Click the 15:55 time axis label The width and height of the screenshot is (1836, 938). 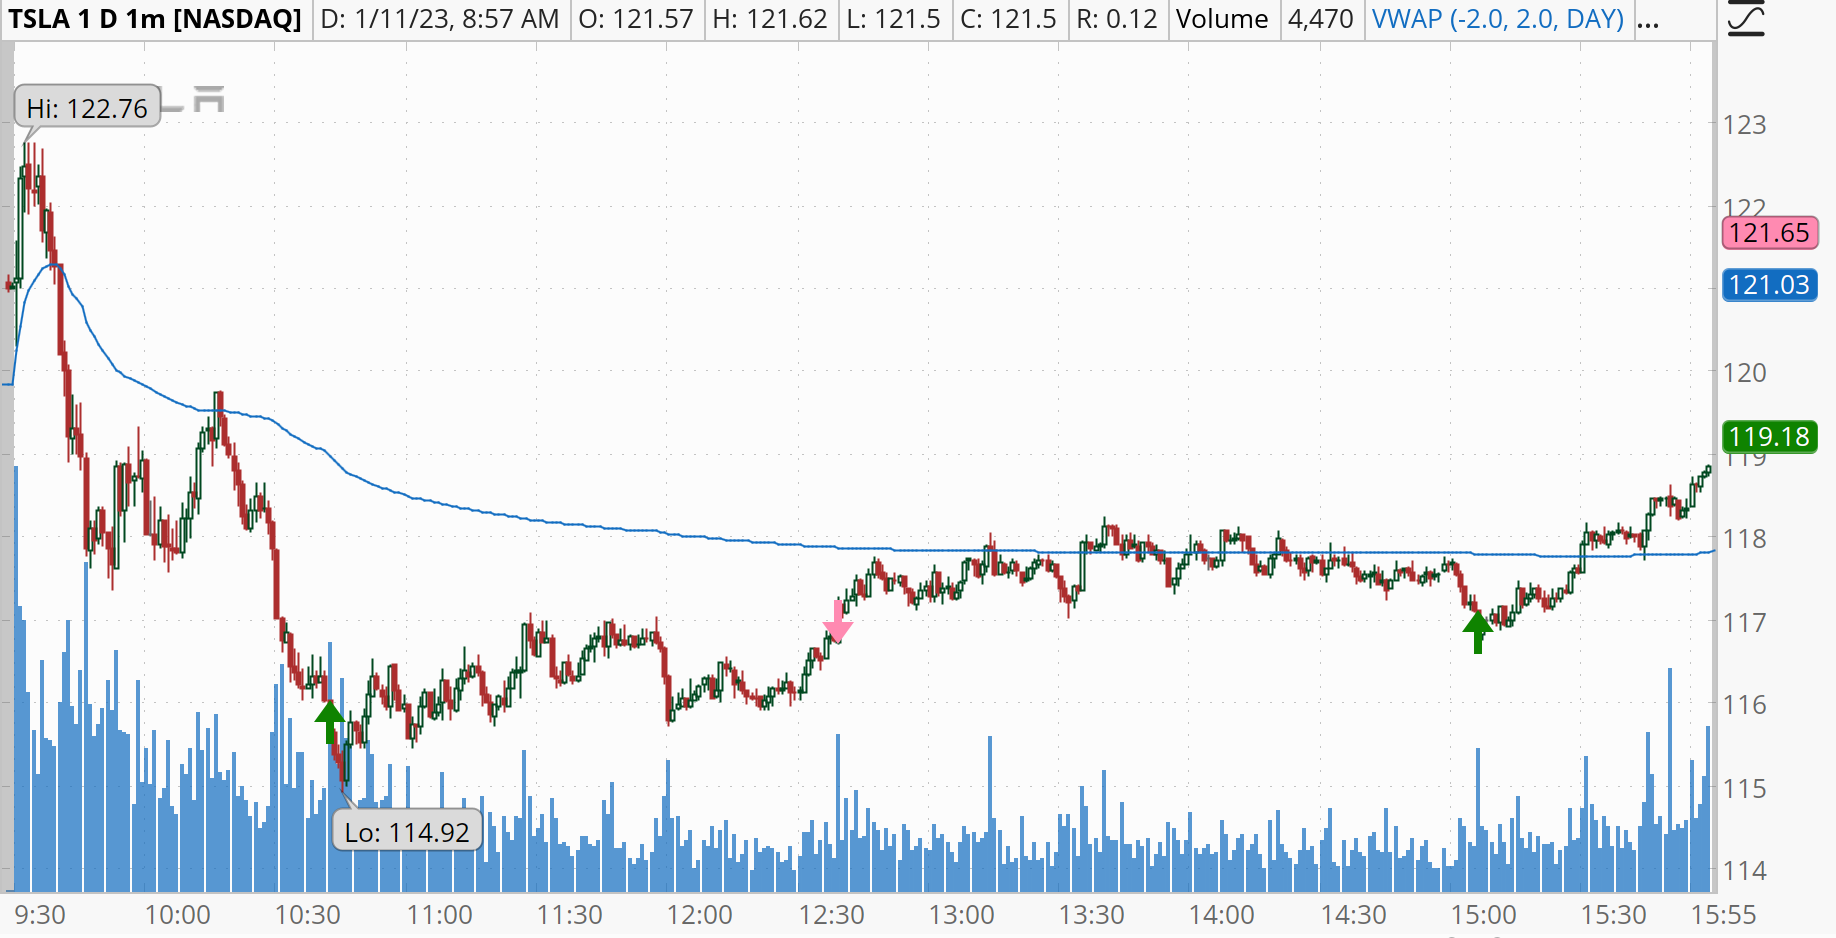[1724, 915]
